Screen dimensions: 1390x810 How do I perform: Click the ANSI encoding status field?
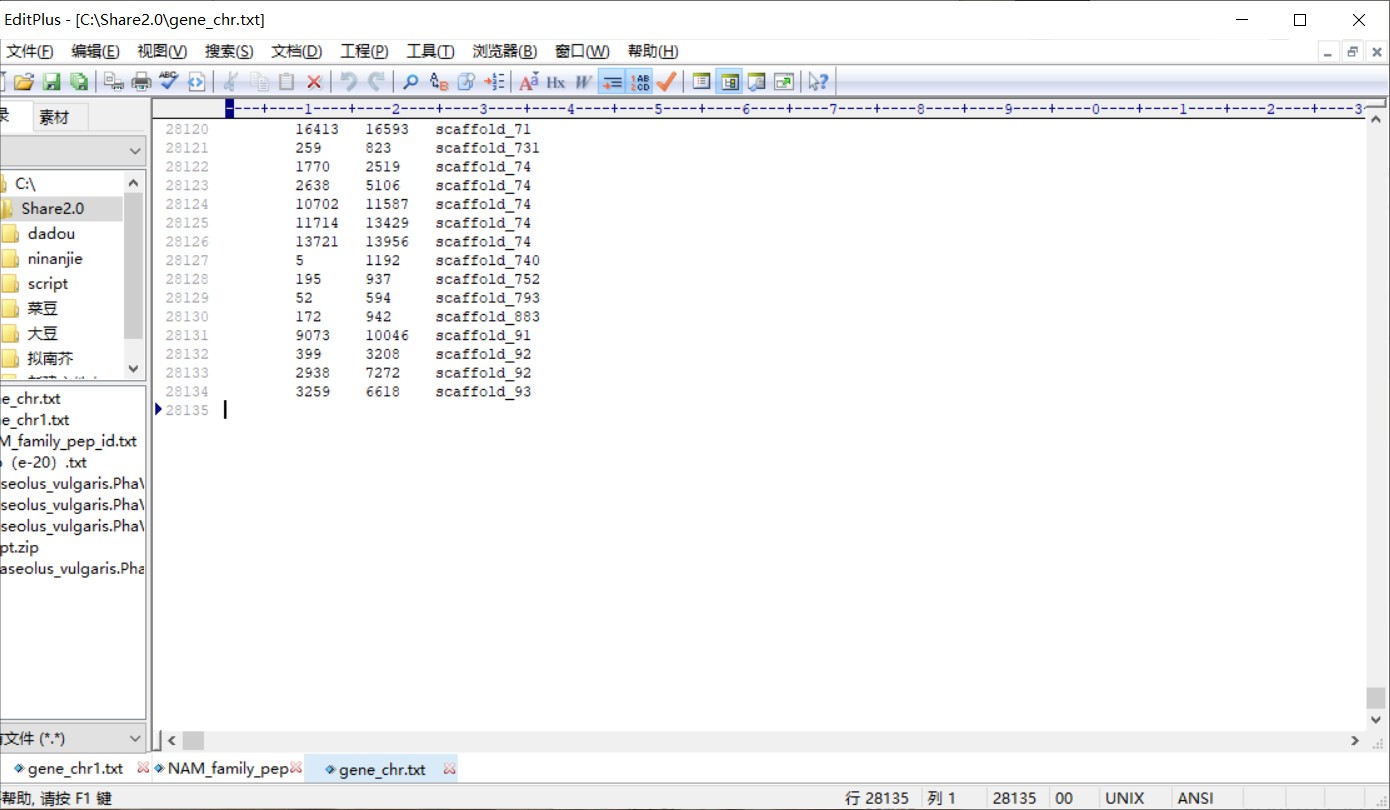[x=1195, y=798]
